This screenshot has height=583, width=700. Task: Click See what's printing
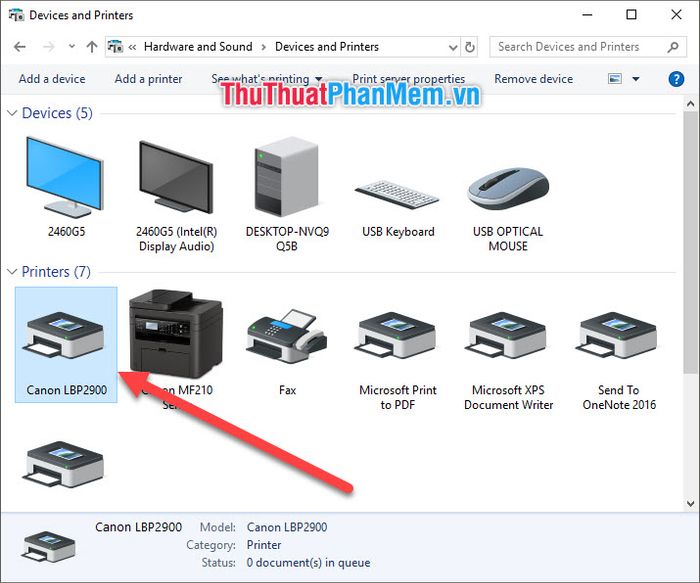click(x=260, y=79)
